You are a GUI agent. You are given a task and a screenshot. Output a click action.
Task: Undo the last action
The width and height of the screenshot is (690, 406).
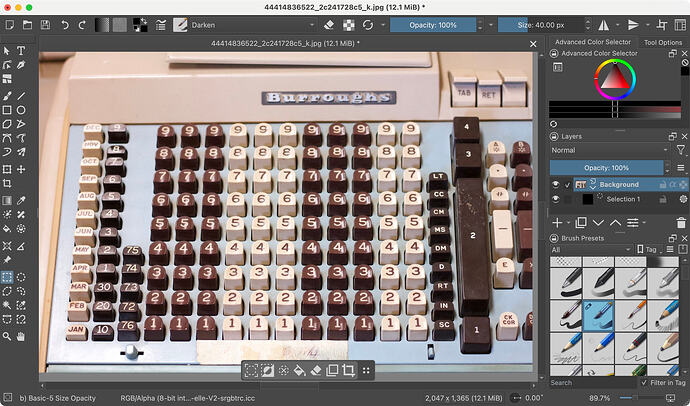65,25
